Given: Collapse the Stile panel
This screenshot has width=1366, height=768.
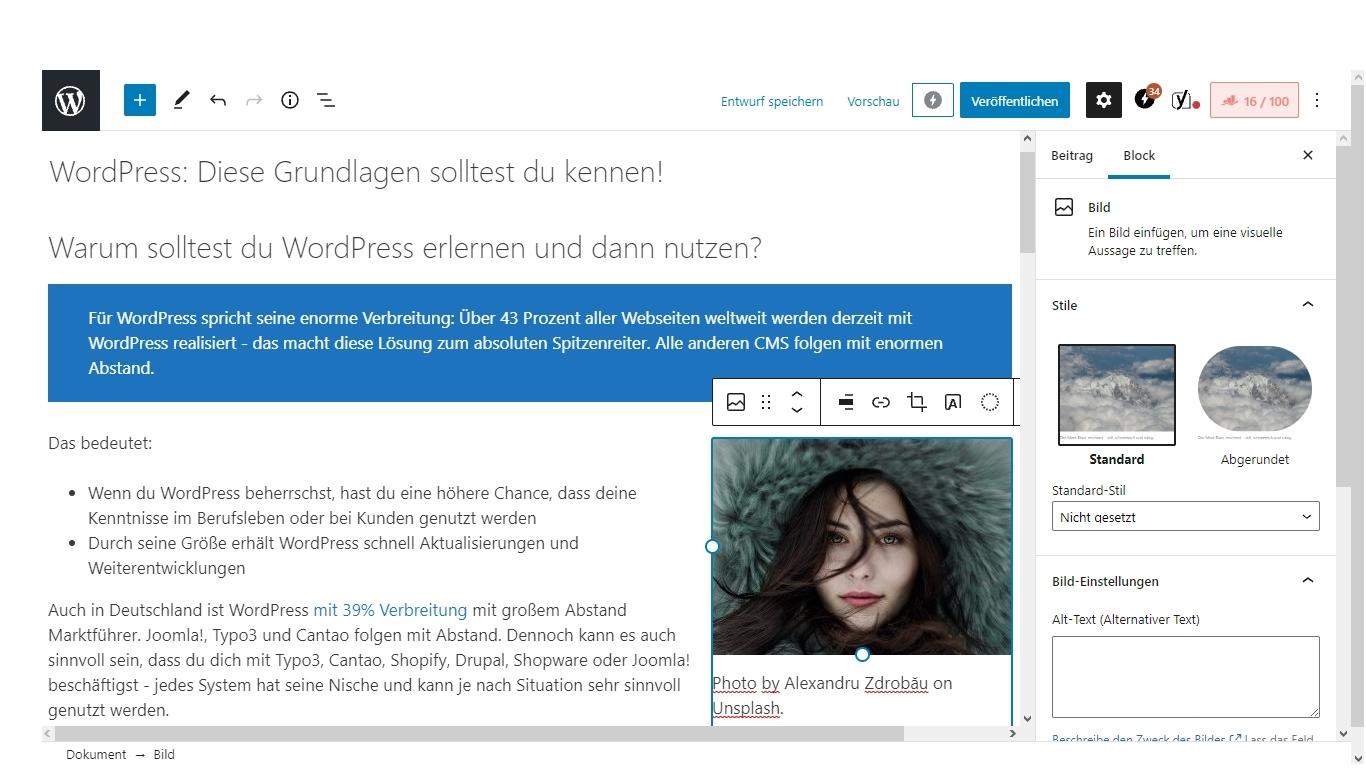Looking at the screenshot, I should [1308, 305].
